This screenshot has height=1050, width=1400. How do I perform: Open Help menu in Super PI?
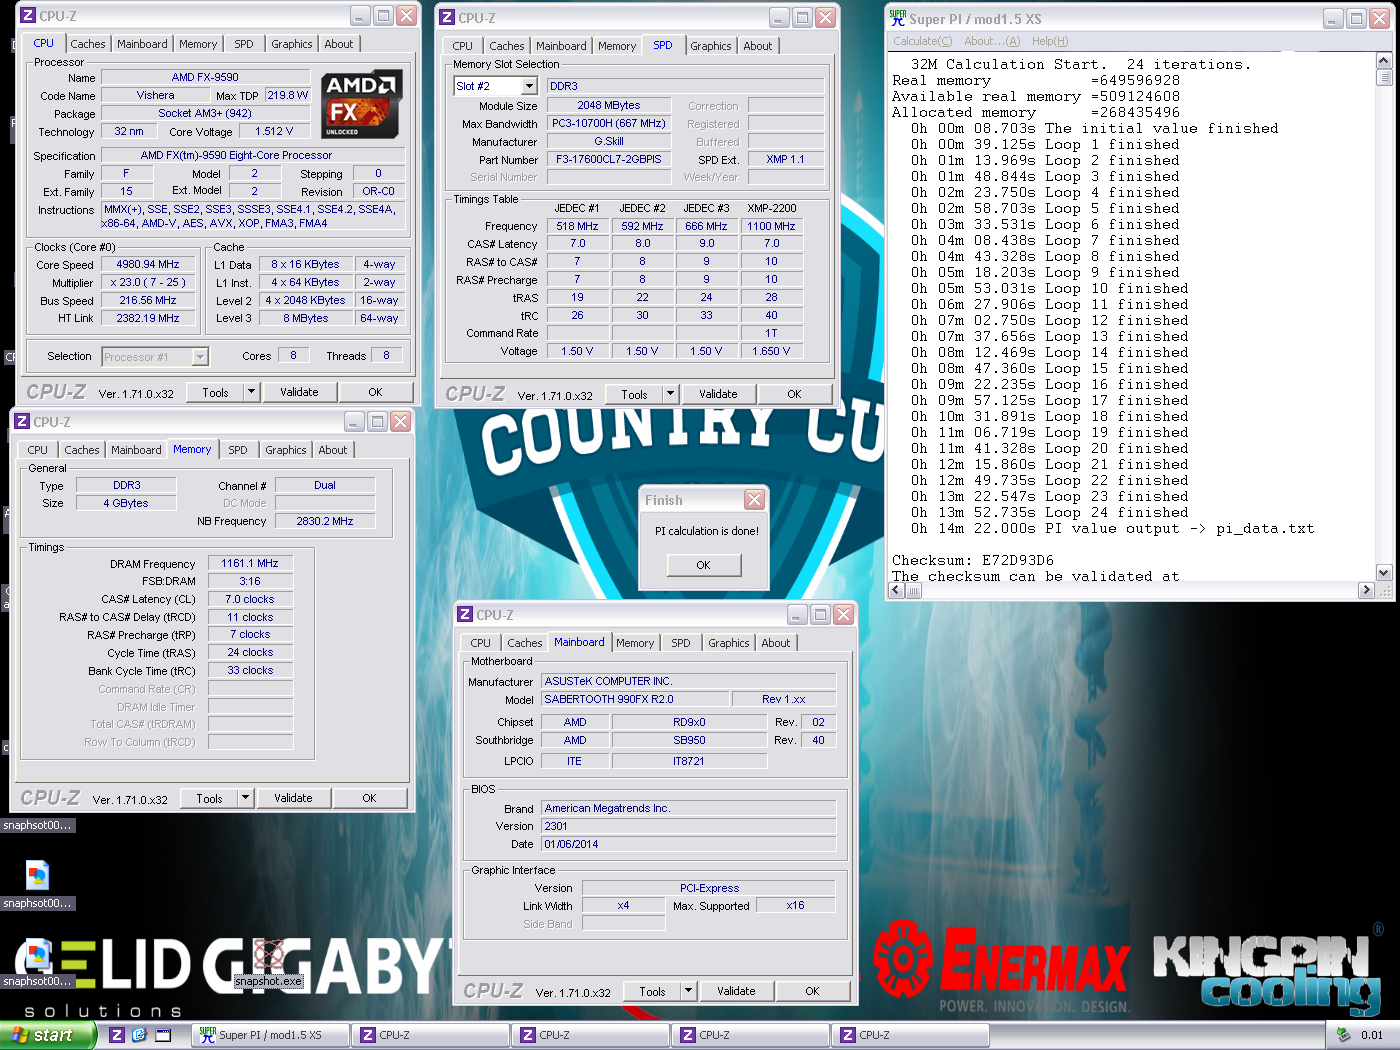[1050, 41]
